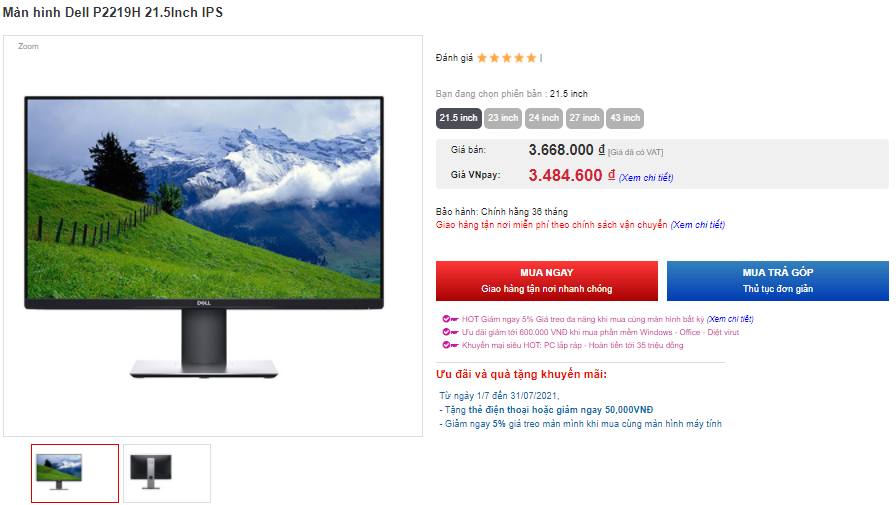Image resolution: width=896 pixels, height=505 pixels.
Task: Switch to the 27 inch version
Action: 584,118
